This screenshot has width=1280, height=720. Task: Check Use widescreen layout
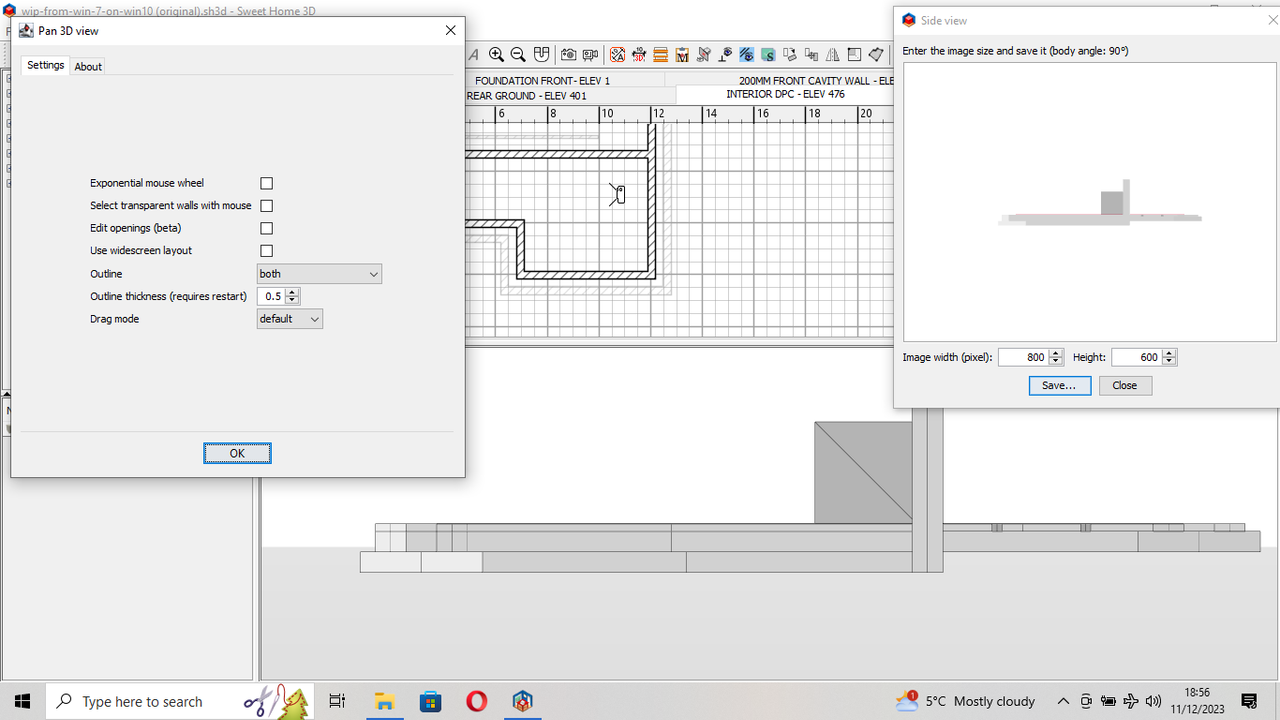[x=266, y=250]
